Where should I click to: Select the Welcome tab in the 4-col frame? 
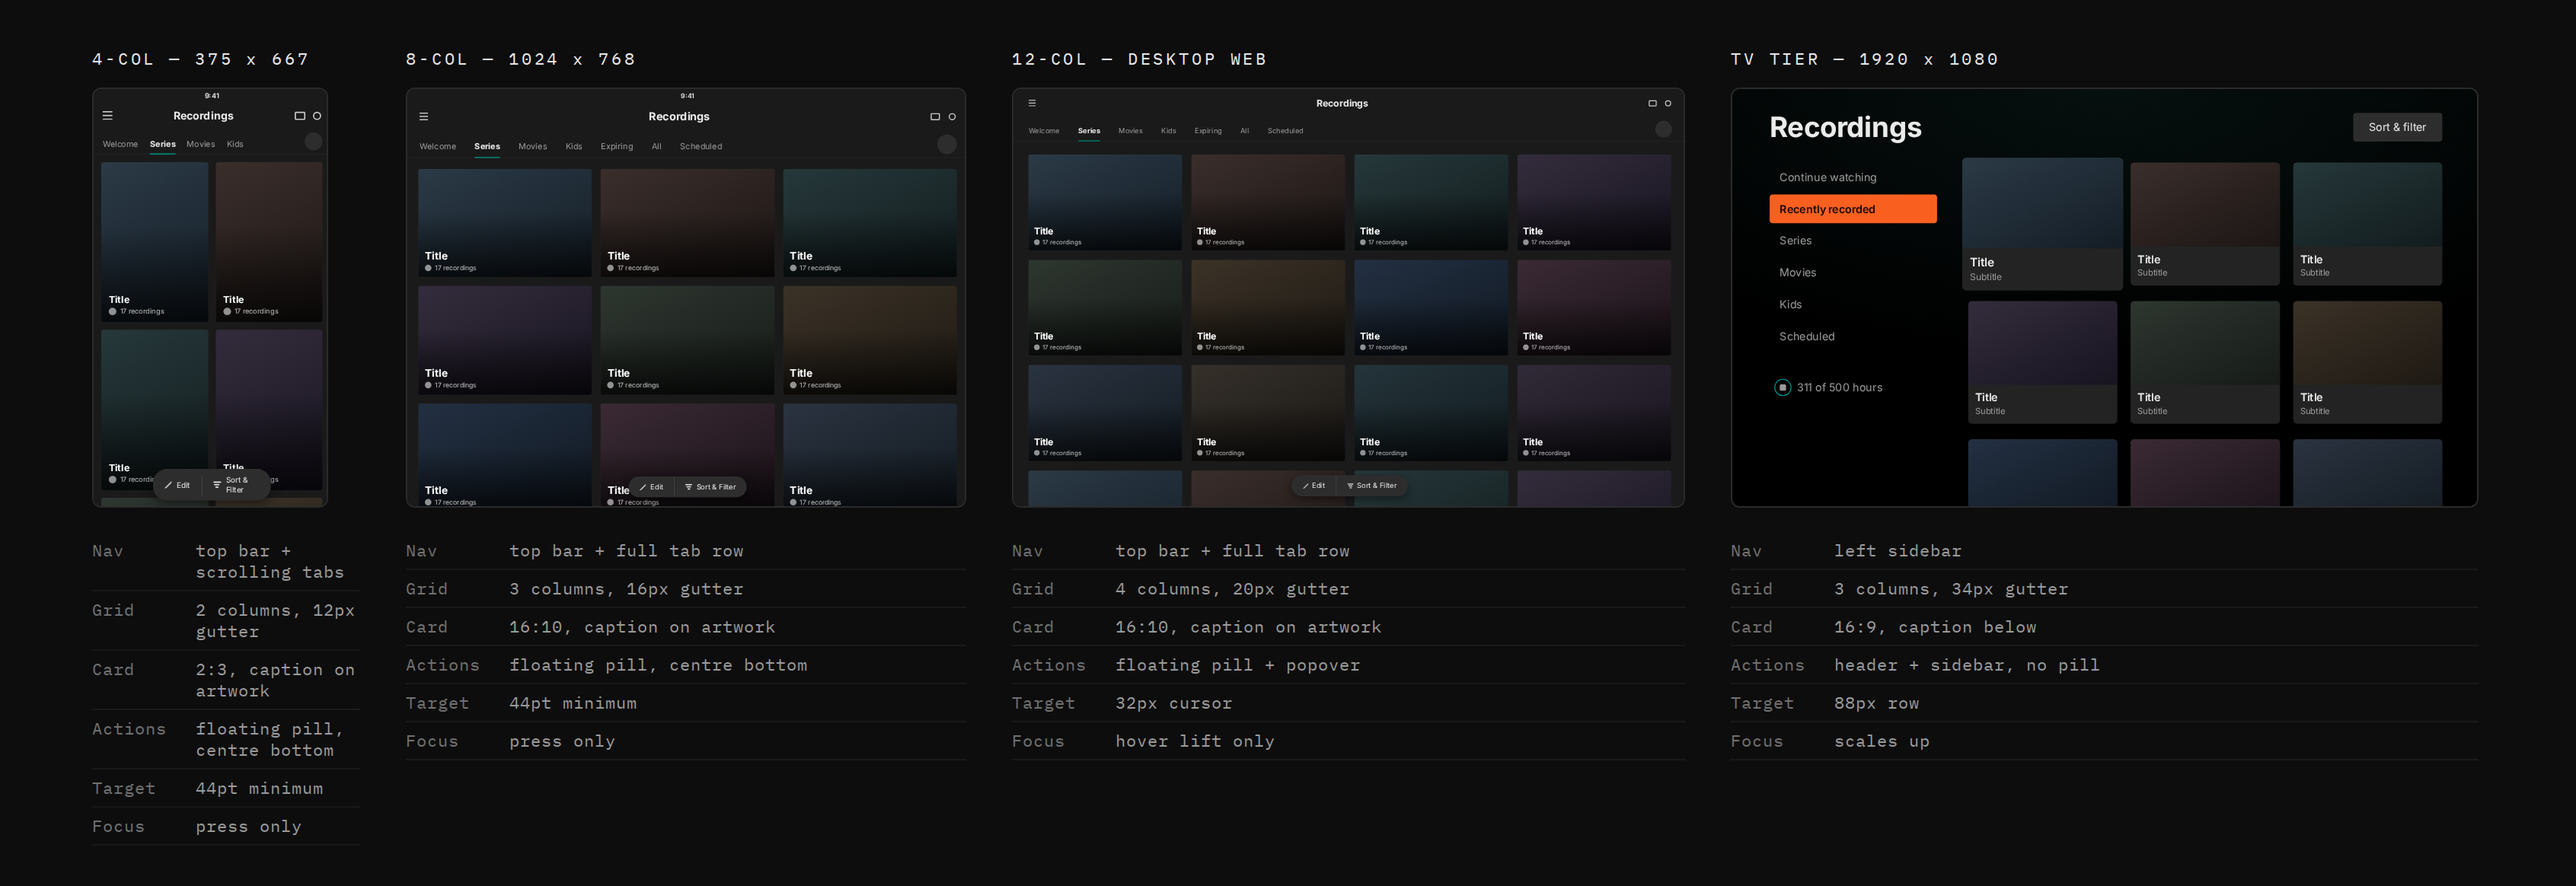[x=120, y=144]
